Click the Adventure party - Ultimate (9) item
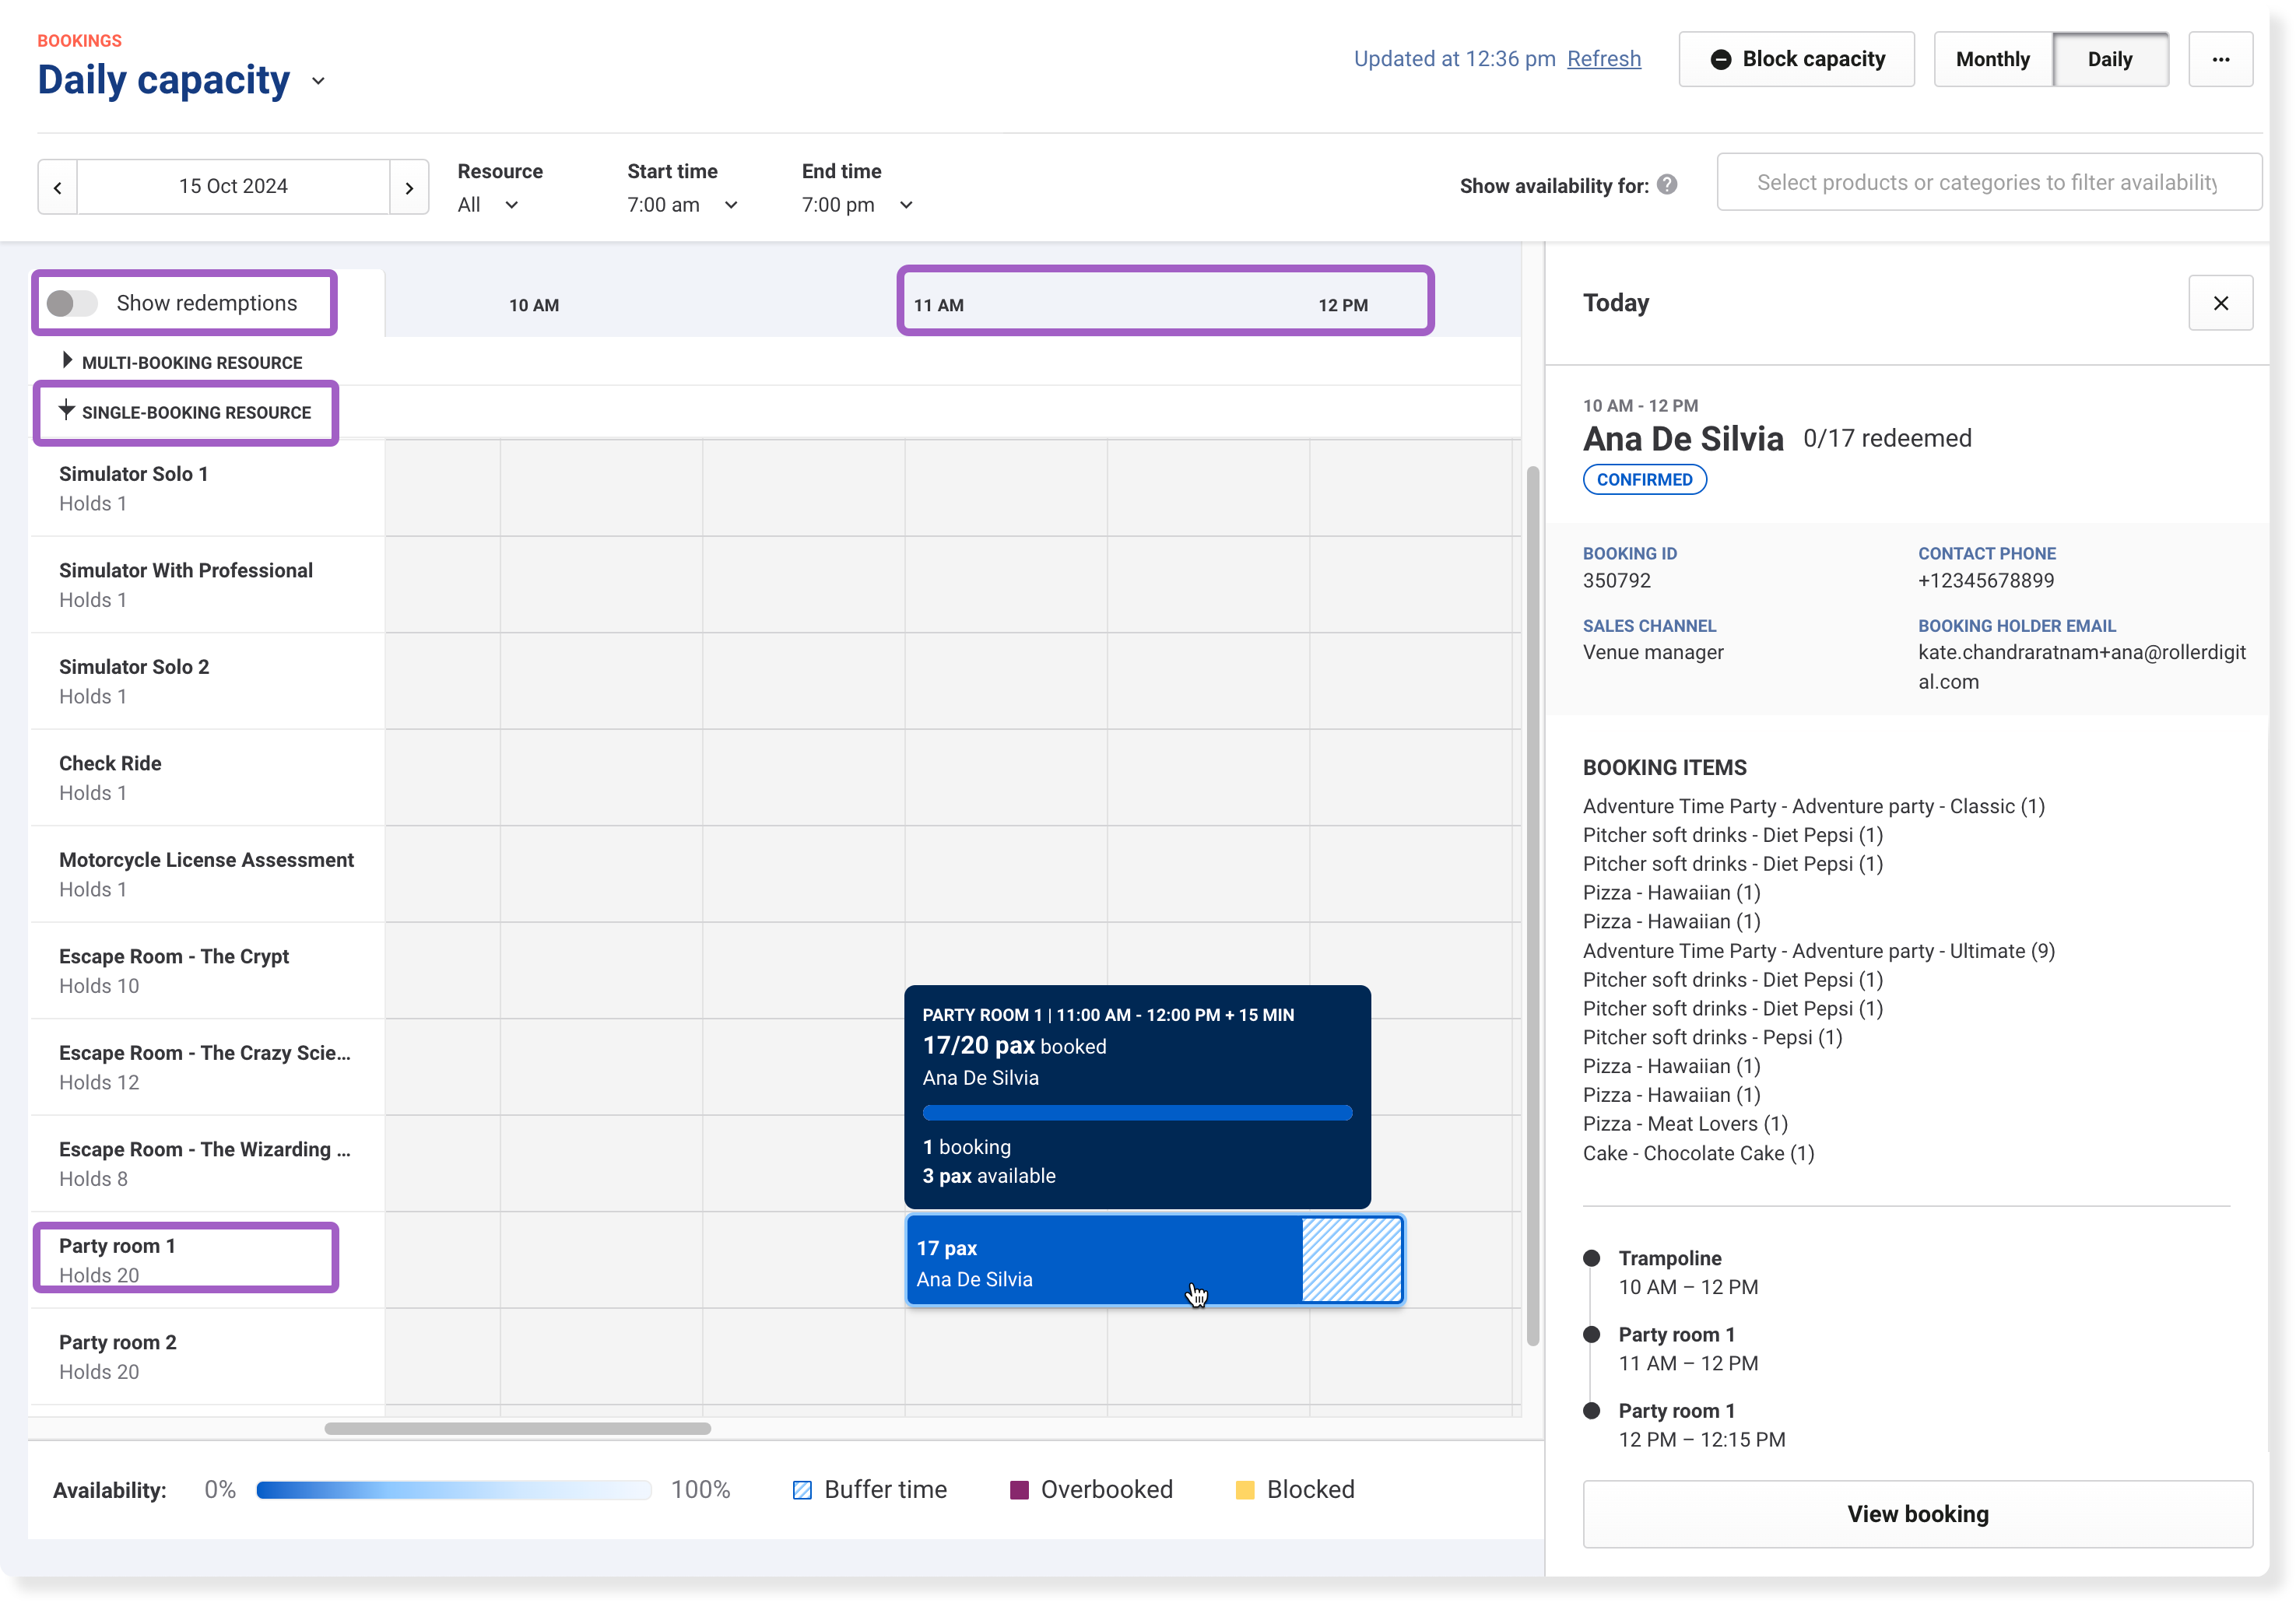Image resolution: width=2296 pixels, height=1603 pixels. pos(1818,951)
